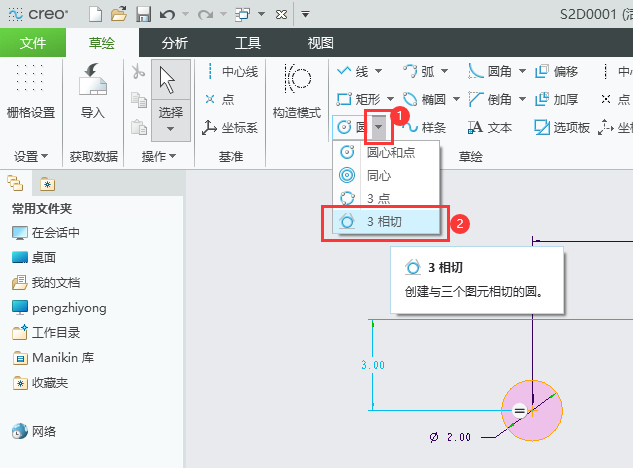The image size is (633, 468).
Task: Open the customize quick access toolbar dropdown
Action: (306, 15)
